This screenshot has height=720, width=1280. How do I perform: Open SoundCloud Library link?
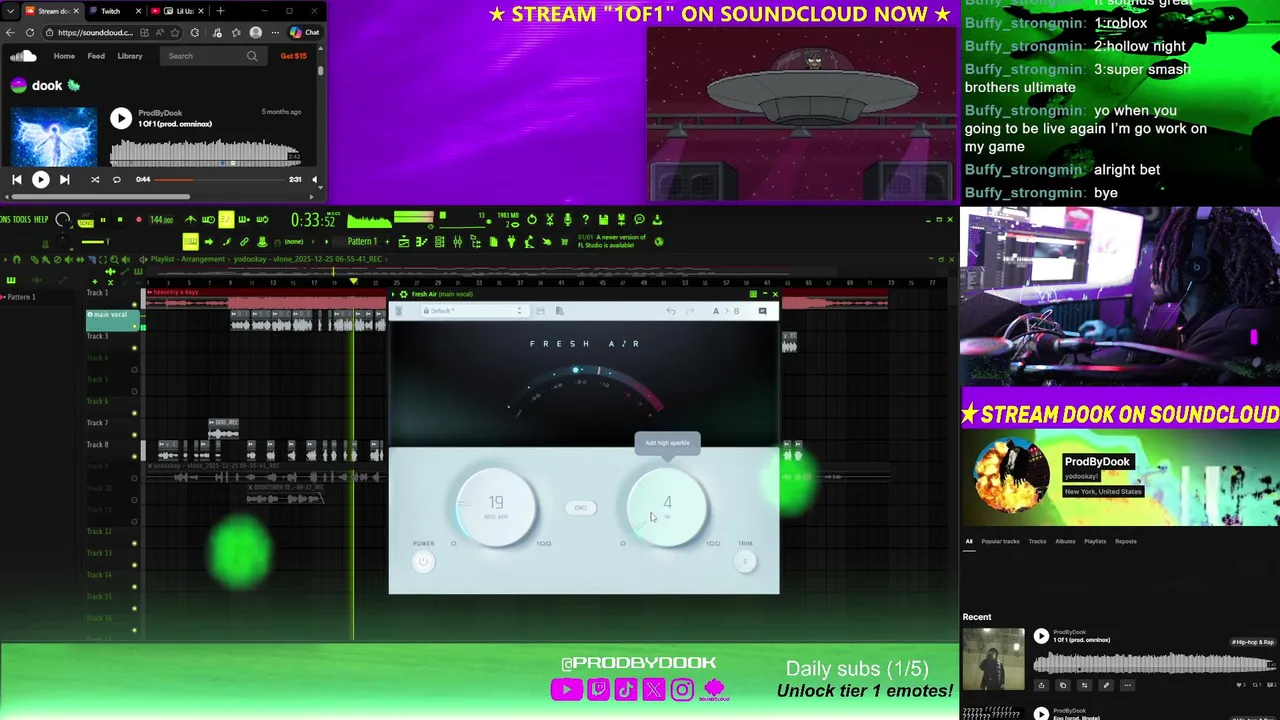click(x=130, y=56)
